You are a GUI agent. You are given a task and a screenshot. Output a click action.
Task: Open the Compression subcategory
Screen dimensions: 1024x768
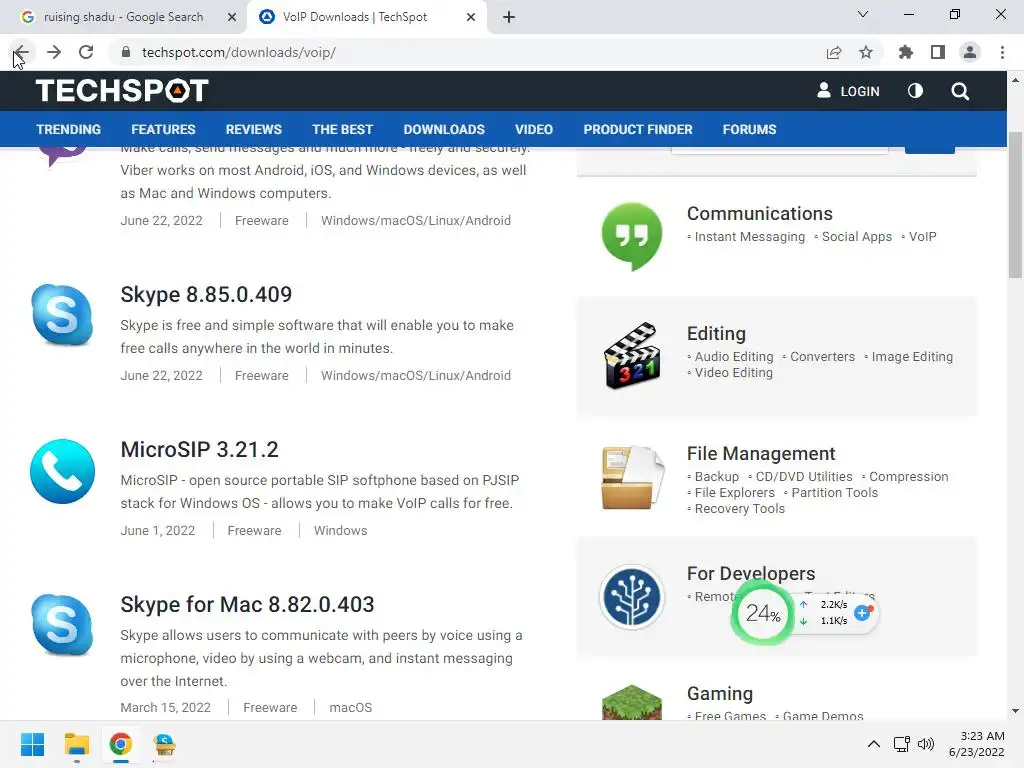[908, 477]
